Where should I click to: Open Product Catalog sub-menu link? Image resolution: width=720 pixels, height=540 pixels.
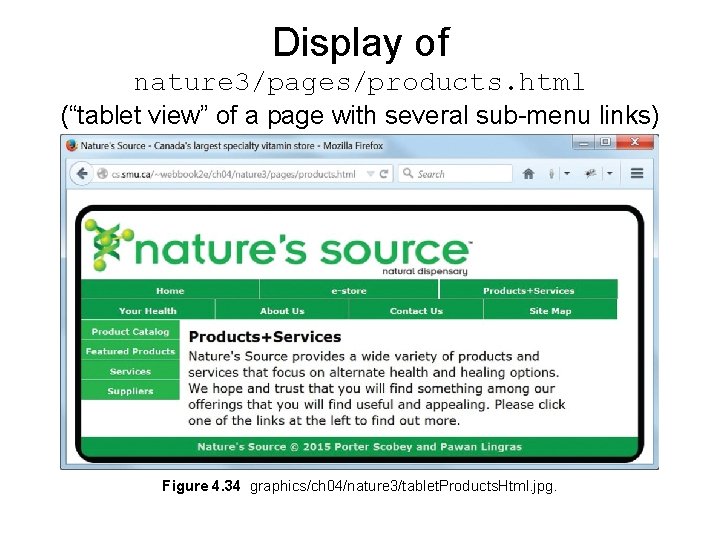coord(130,331)
